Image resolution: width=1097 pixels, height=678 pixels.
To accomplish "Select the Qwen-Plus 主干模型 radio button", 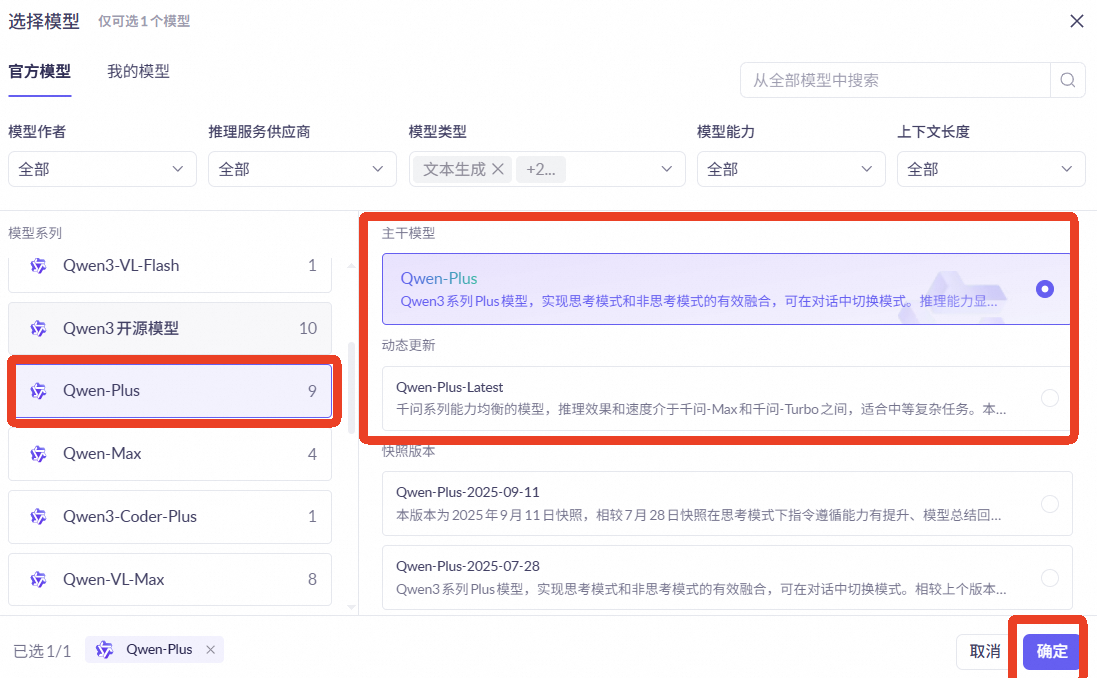I will tap(1045, 289).
